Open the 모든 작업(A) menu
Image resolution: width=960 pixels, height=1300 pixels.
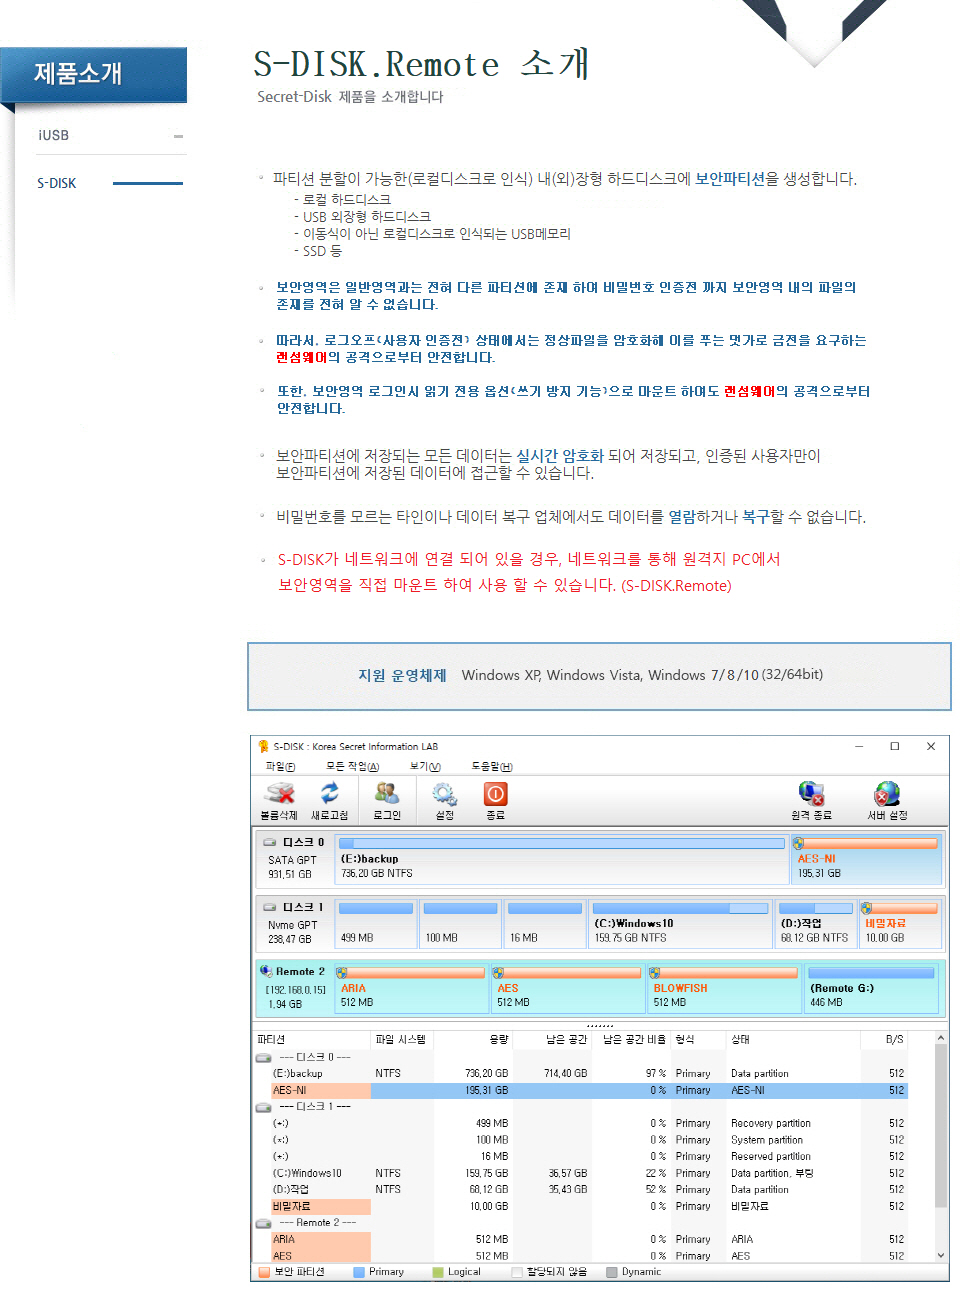353,767
